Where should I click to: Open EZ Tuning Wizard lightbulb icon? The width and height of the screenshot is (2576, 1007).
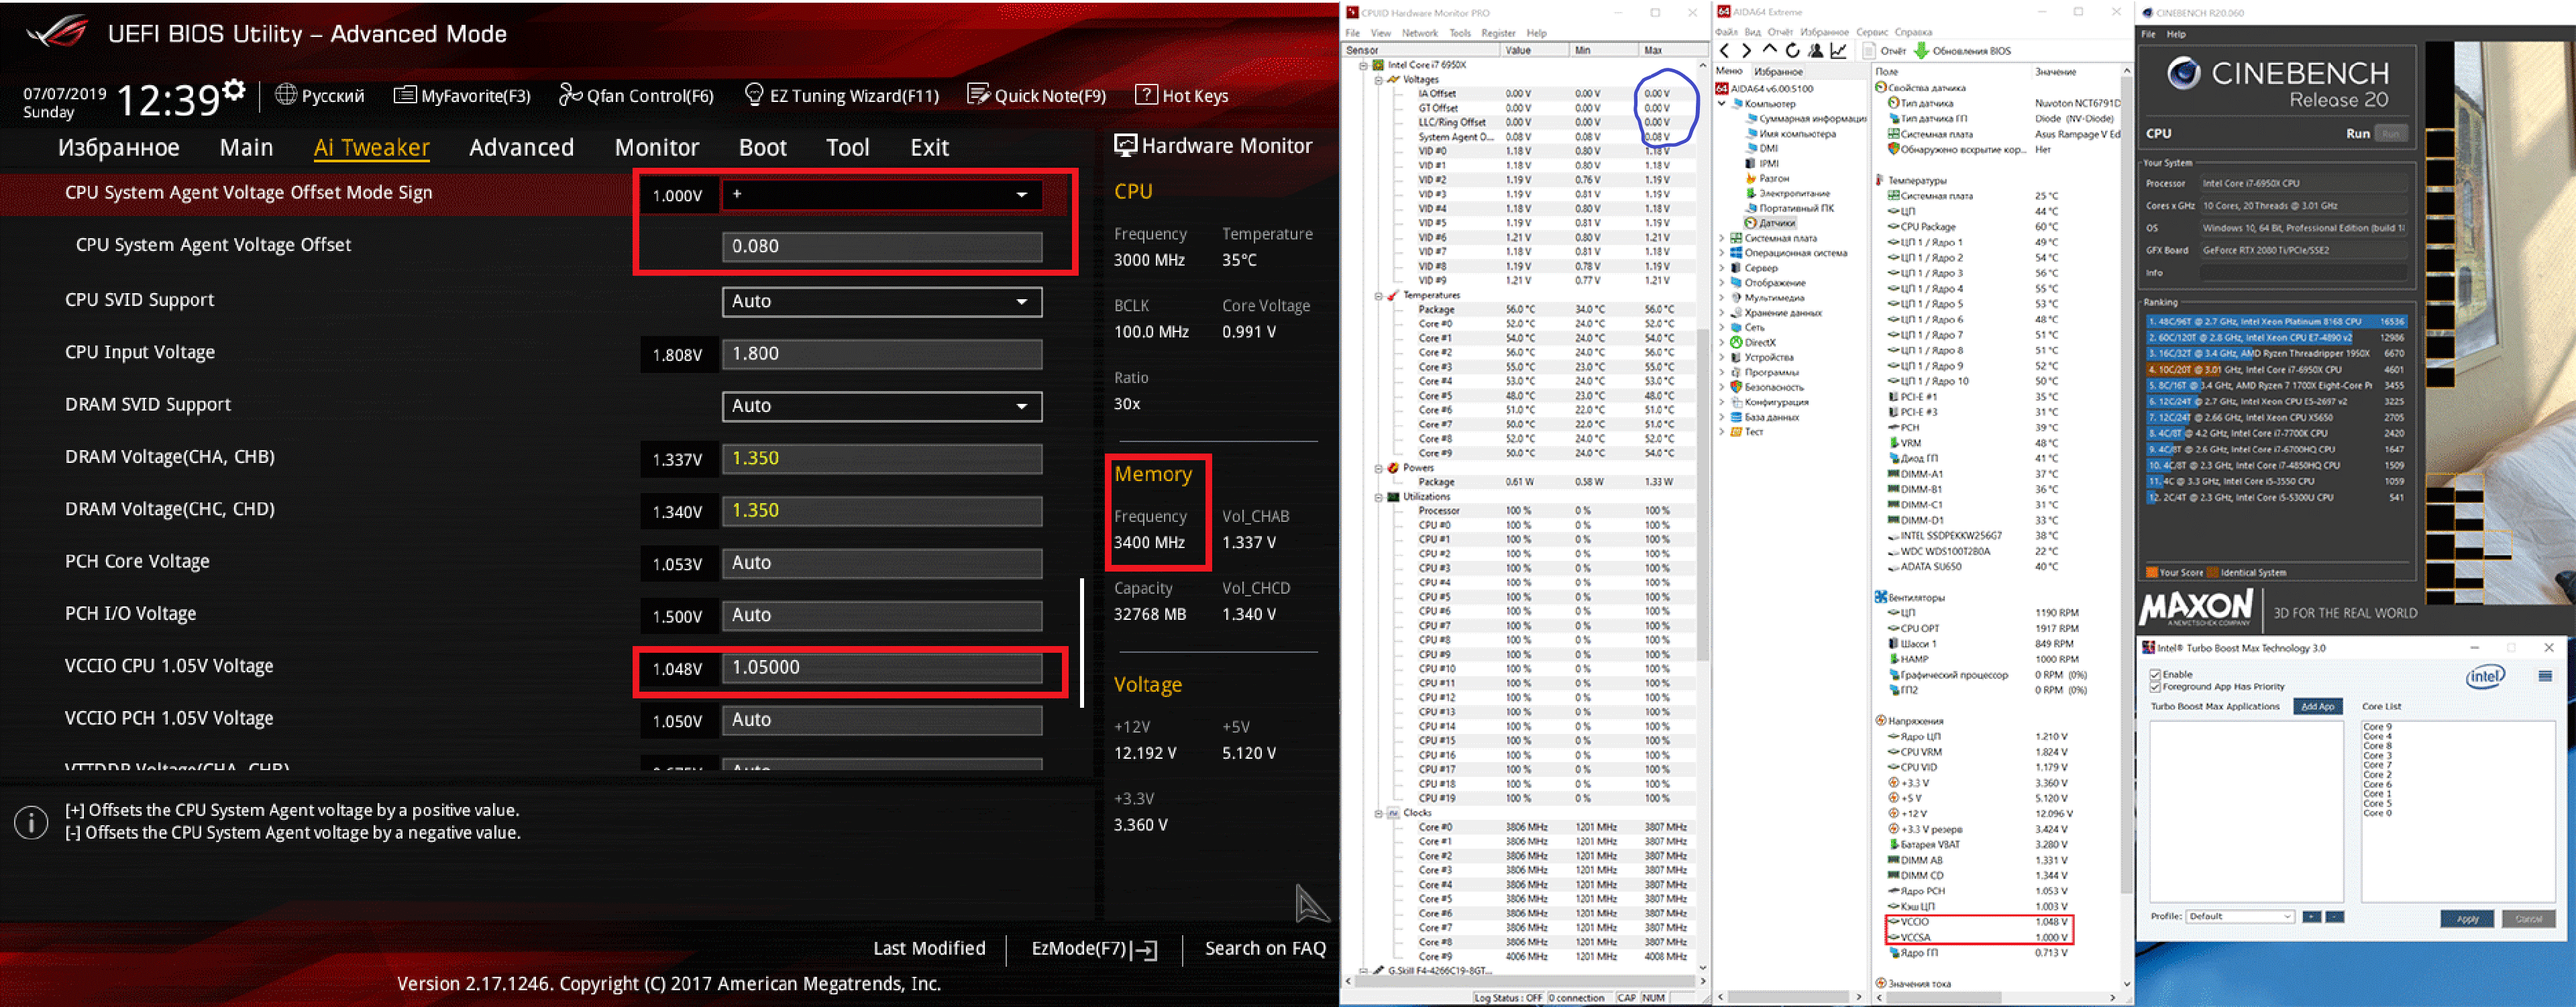click(754, 95)
